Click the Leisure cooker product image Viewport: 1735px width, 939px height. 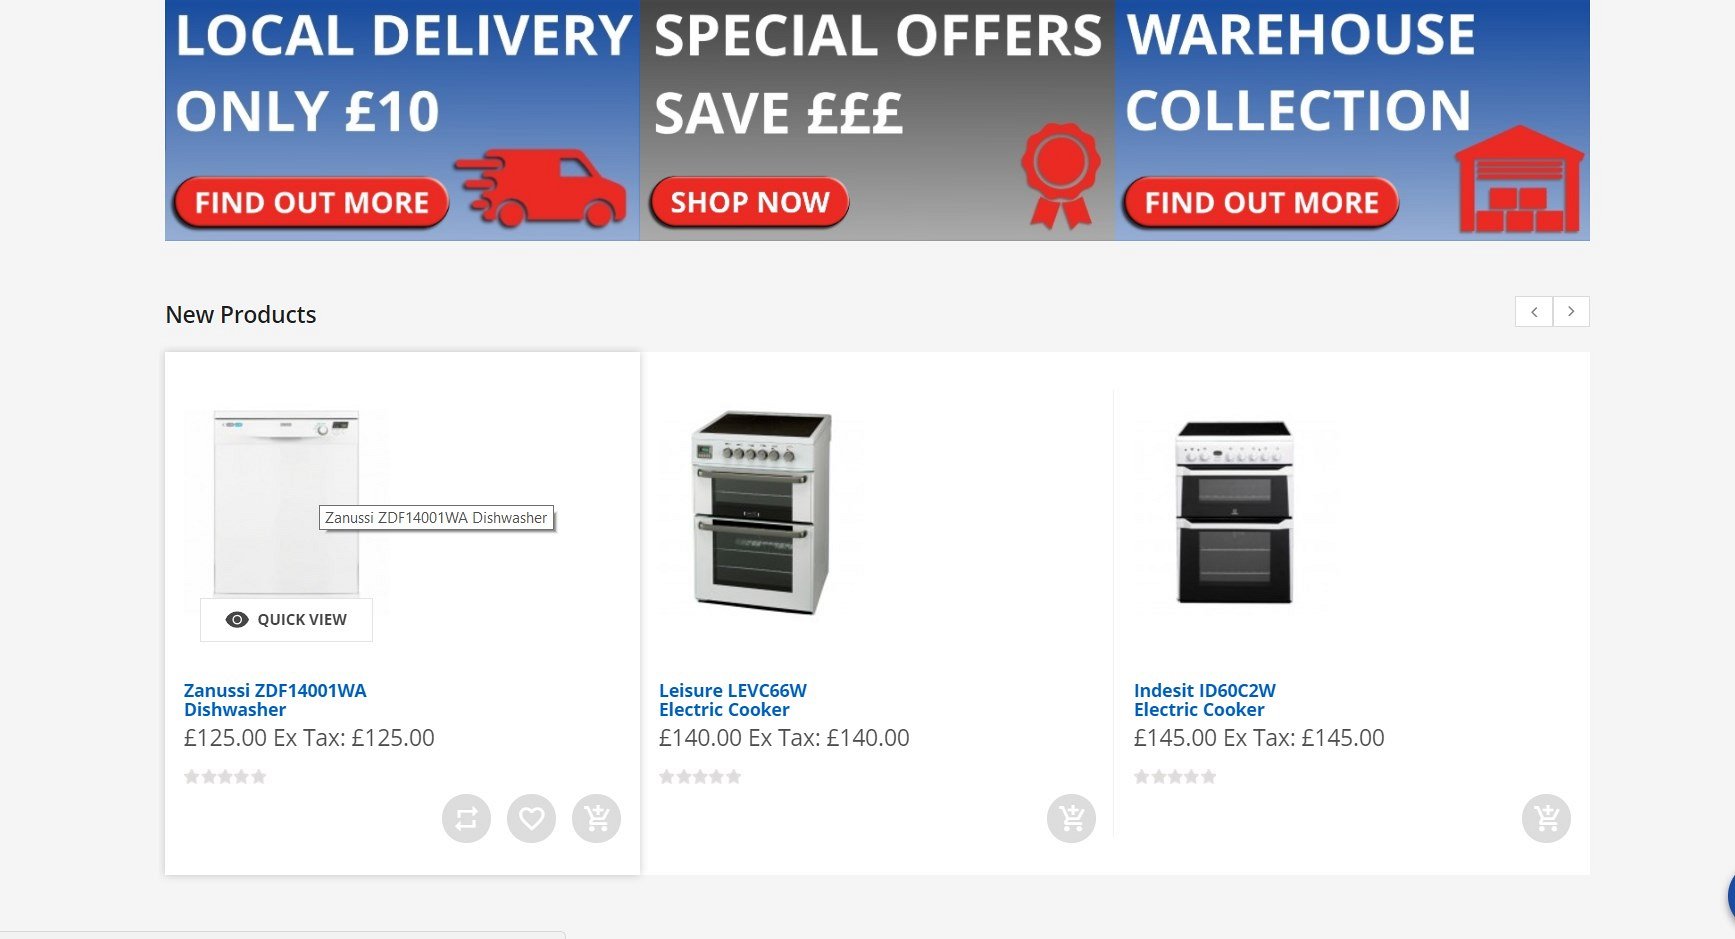click(762, 511)
